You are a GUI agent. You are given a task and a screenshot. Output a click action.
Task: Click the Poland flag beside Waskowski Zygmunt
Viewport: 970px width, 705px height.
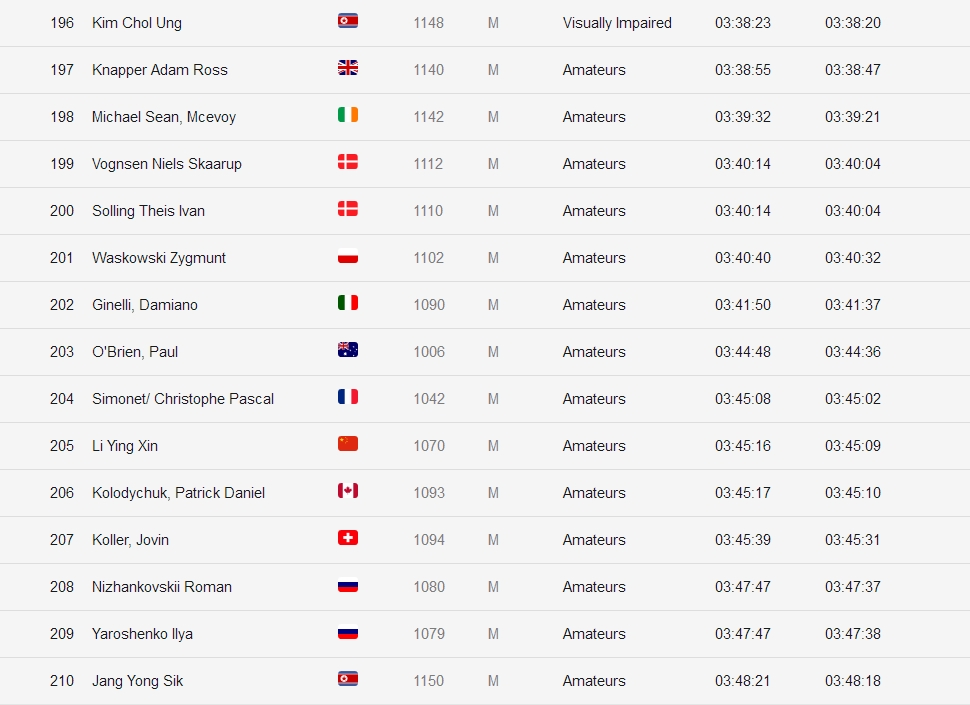(348, 256)
